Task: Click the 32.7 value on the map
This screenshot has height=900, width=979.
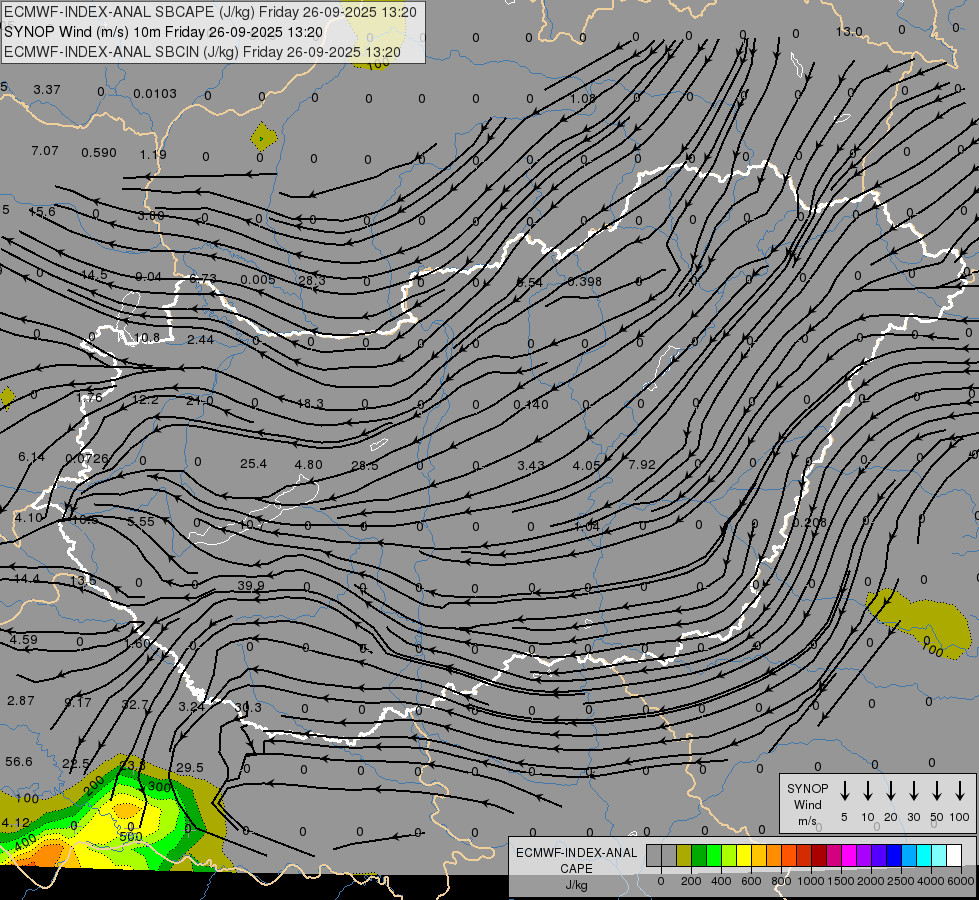Action: coord(135,705)
